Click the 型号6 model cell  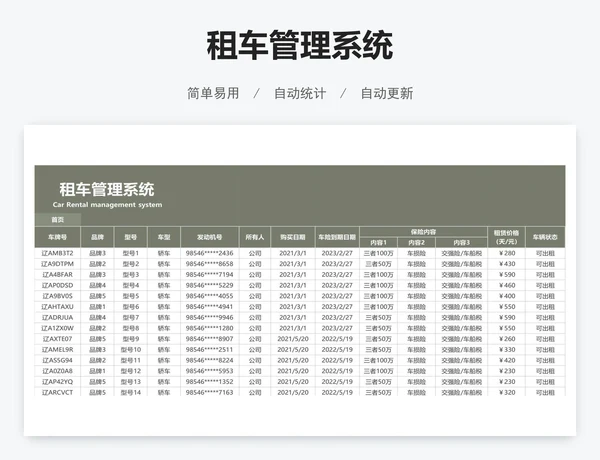click(x=130, y=307)
